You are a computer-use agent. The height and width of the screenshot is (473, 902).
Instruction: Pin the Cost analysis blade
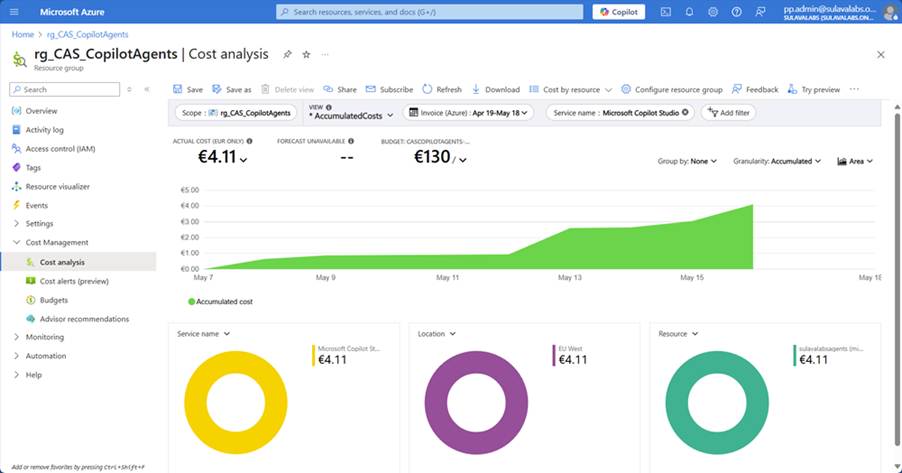(288, 53)
